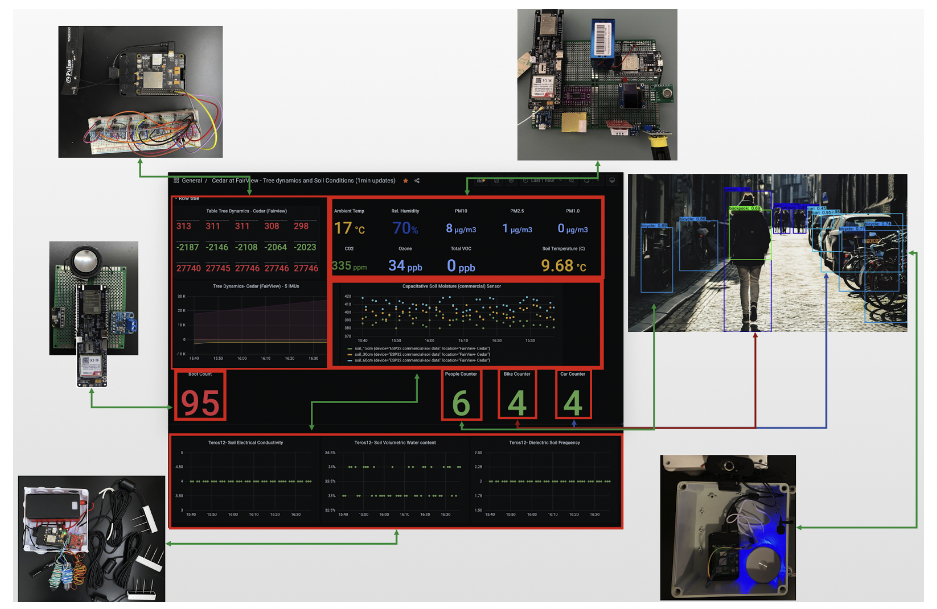Screen dimensions: 937x609
Task: Click blue series color swatch in legend
Action: pyautogui.click(x=351, y=360)
